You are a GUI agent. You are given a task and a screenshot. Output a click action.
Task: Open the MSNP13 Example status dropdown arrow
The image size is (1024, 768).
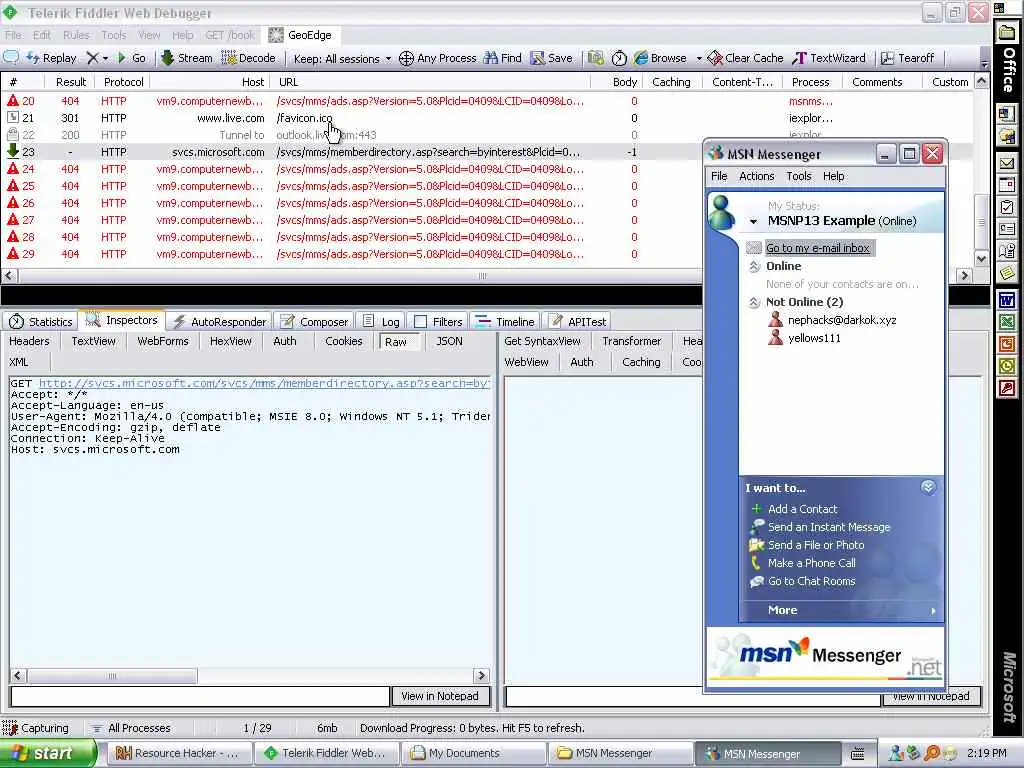coord(753,221)
